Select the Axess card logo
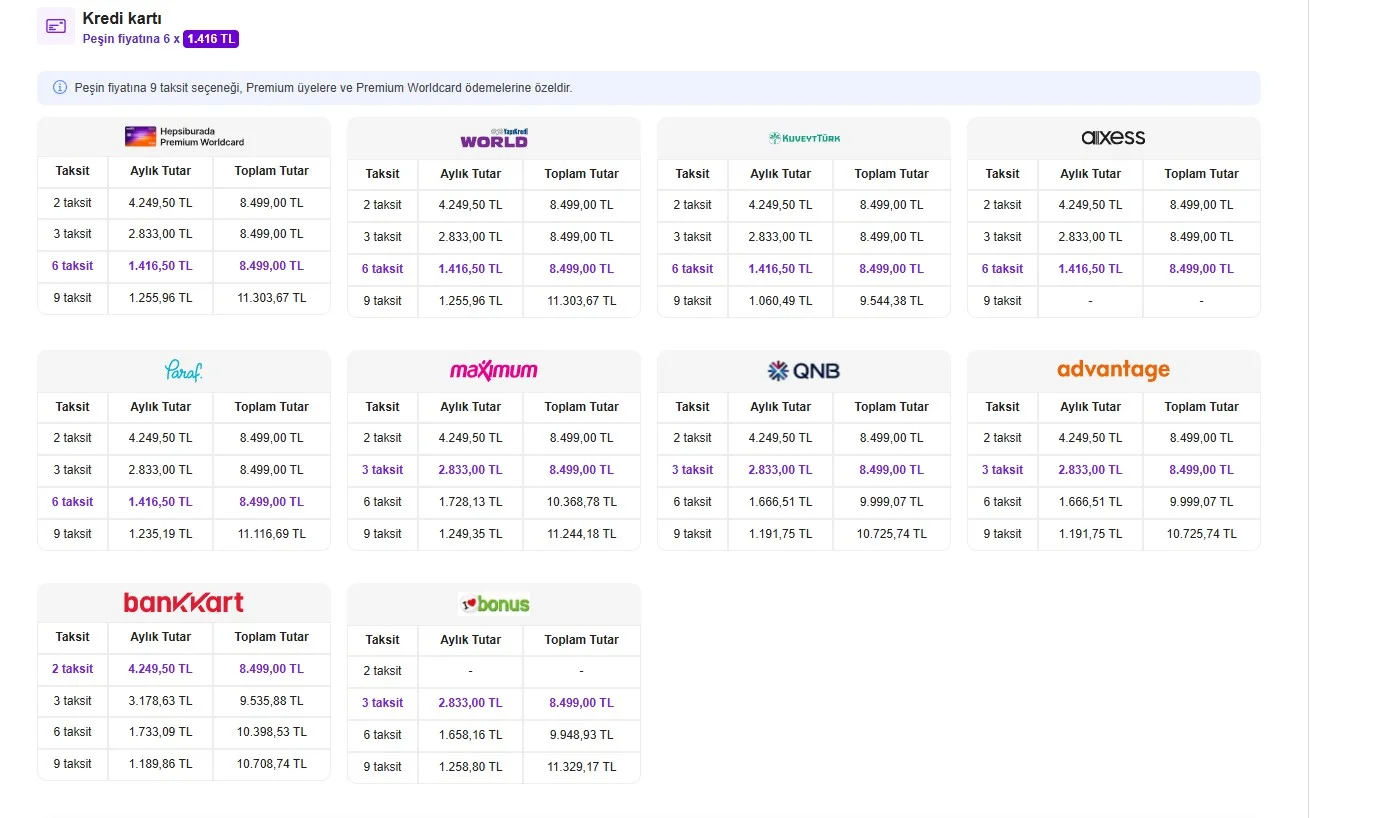1385x818 pixels. coord(1113,138)
